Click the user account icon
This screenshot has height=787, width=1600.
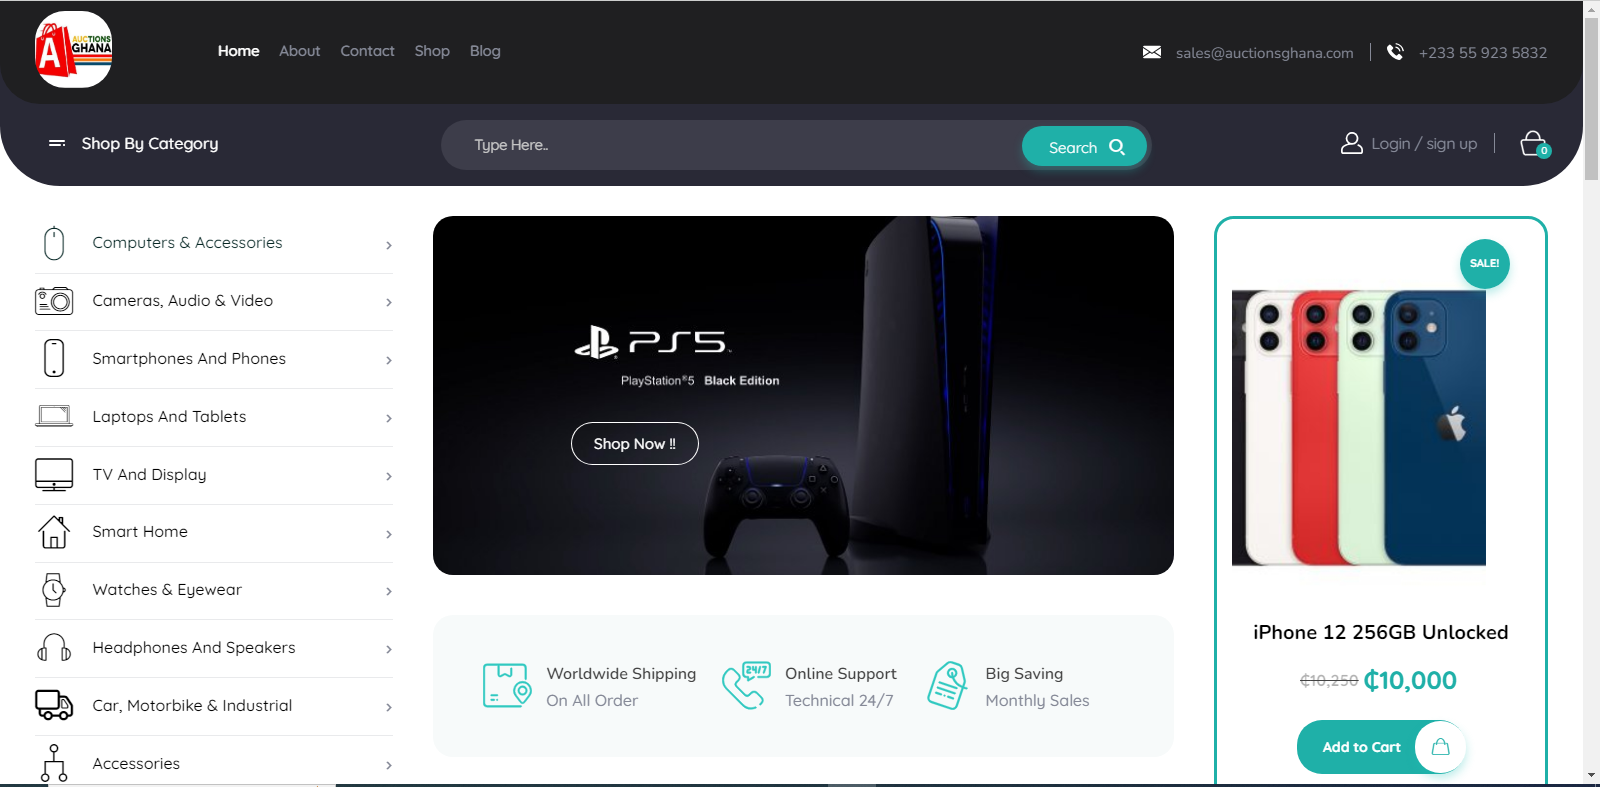tap(1351, 143)
